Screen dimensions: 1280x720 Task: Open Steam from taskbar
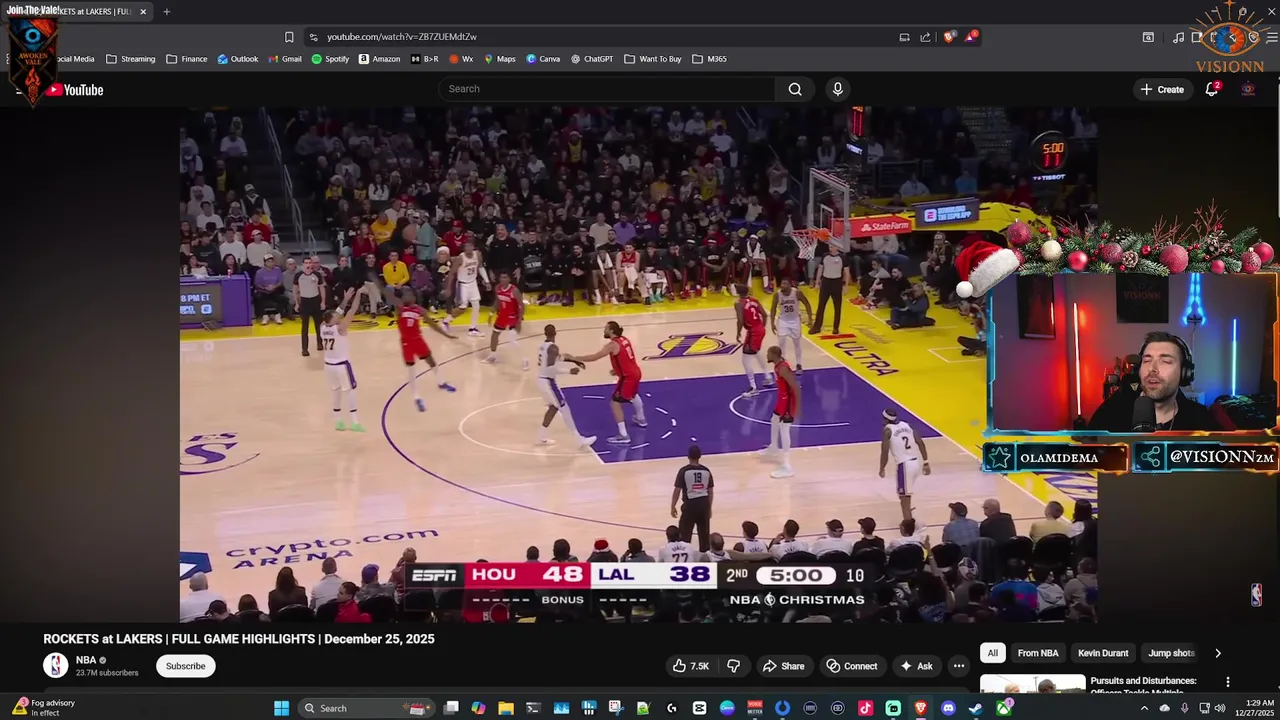[x=975, y=708]
